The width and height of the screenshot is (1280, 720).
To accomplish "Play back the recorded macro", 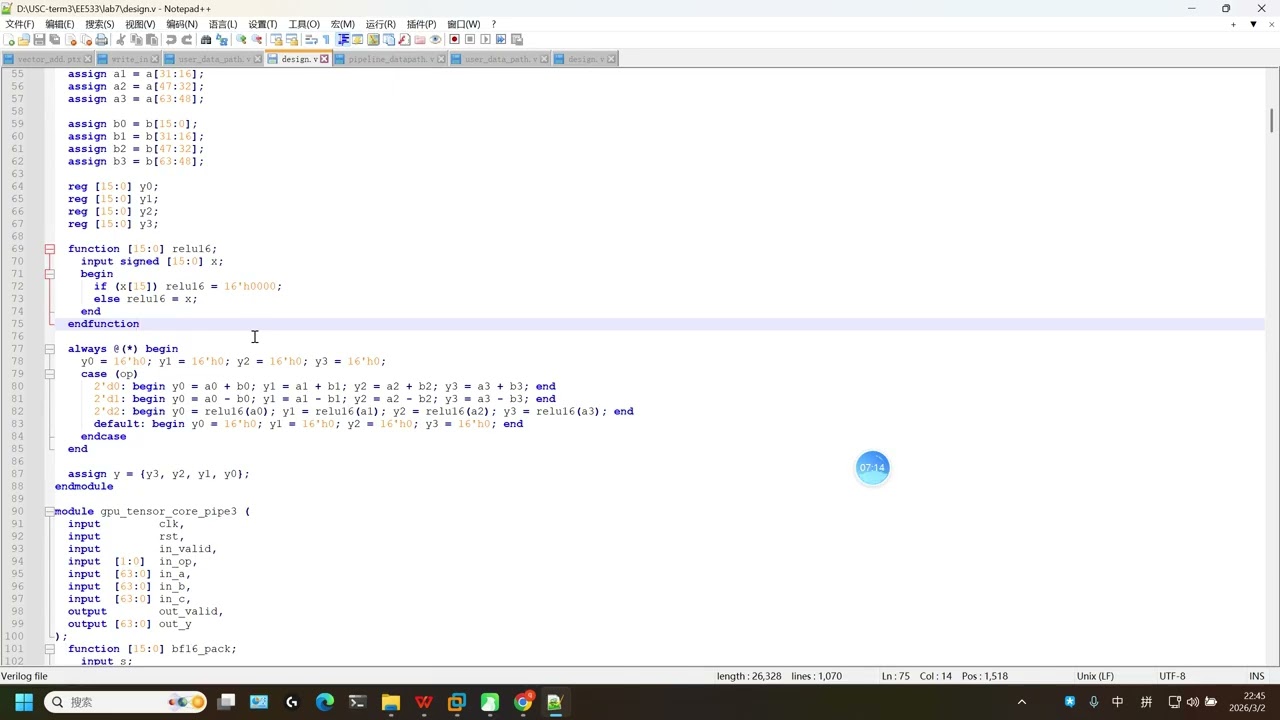I will [485, 40].
